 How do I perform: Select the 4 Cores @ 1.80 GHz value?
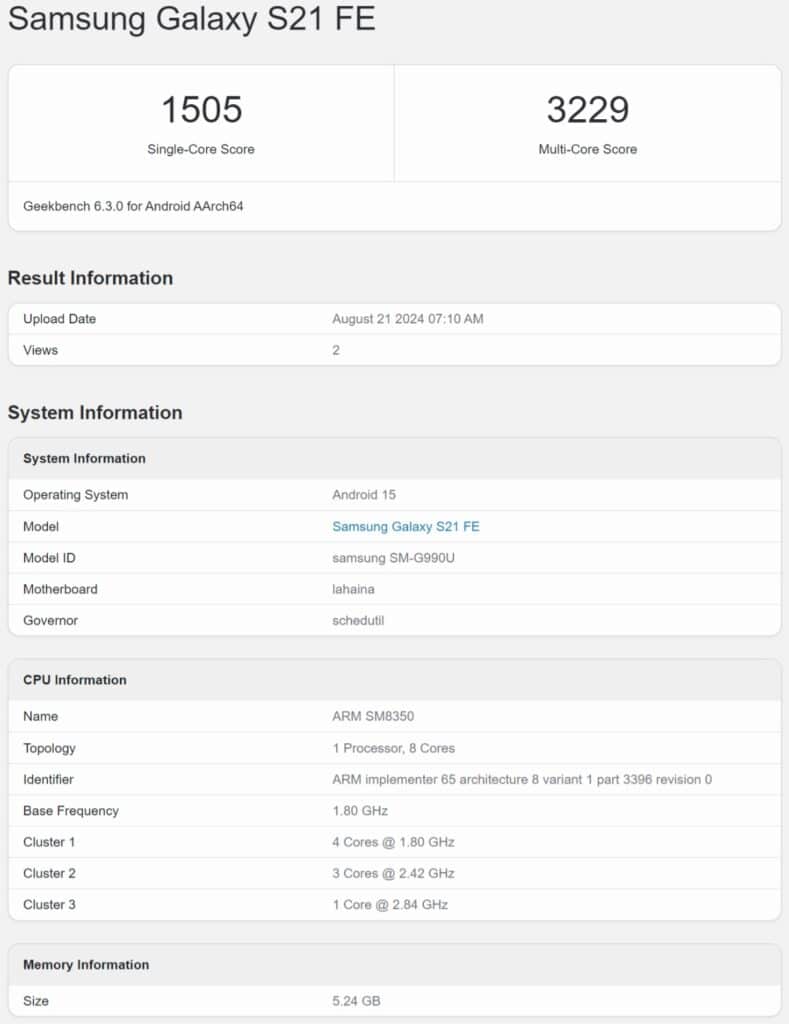[x=393, y=842]
